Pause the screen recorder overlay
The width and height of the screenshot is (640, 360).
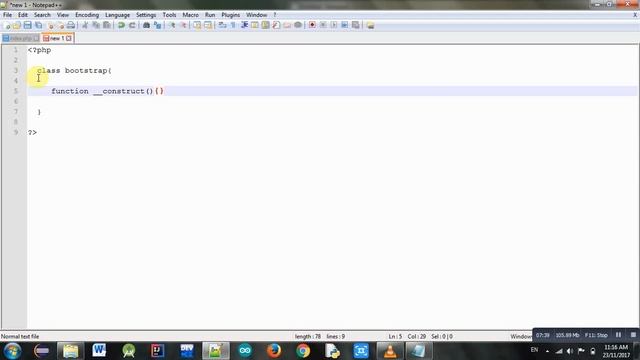[x=618, y=335]
